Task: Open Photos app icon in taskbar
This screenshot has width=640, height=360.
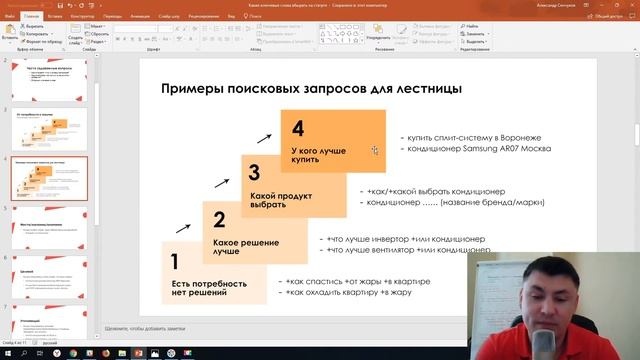Action: [155, 353]
